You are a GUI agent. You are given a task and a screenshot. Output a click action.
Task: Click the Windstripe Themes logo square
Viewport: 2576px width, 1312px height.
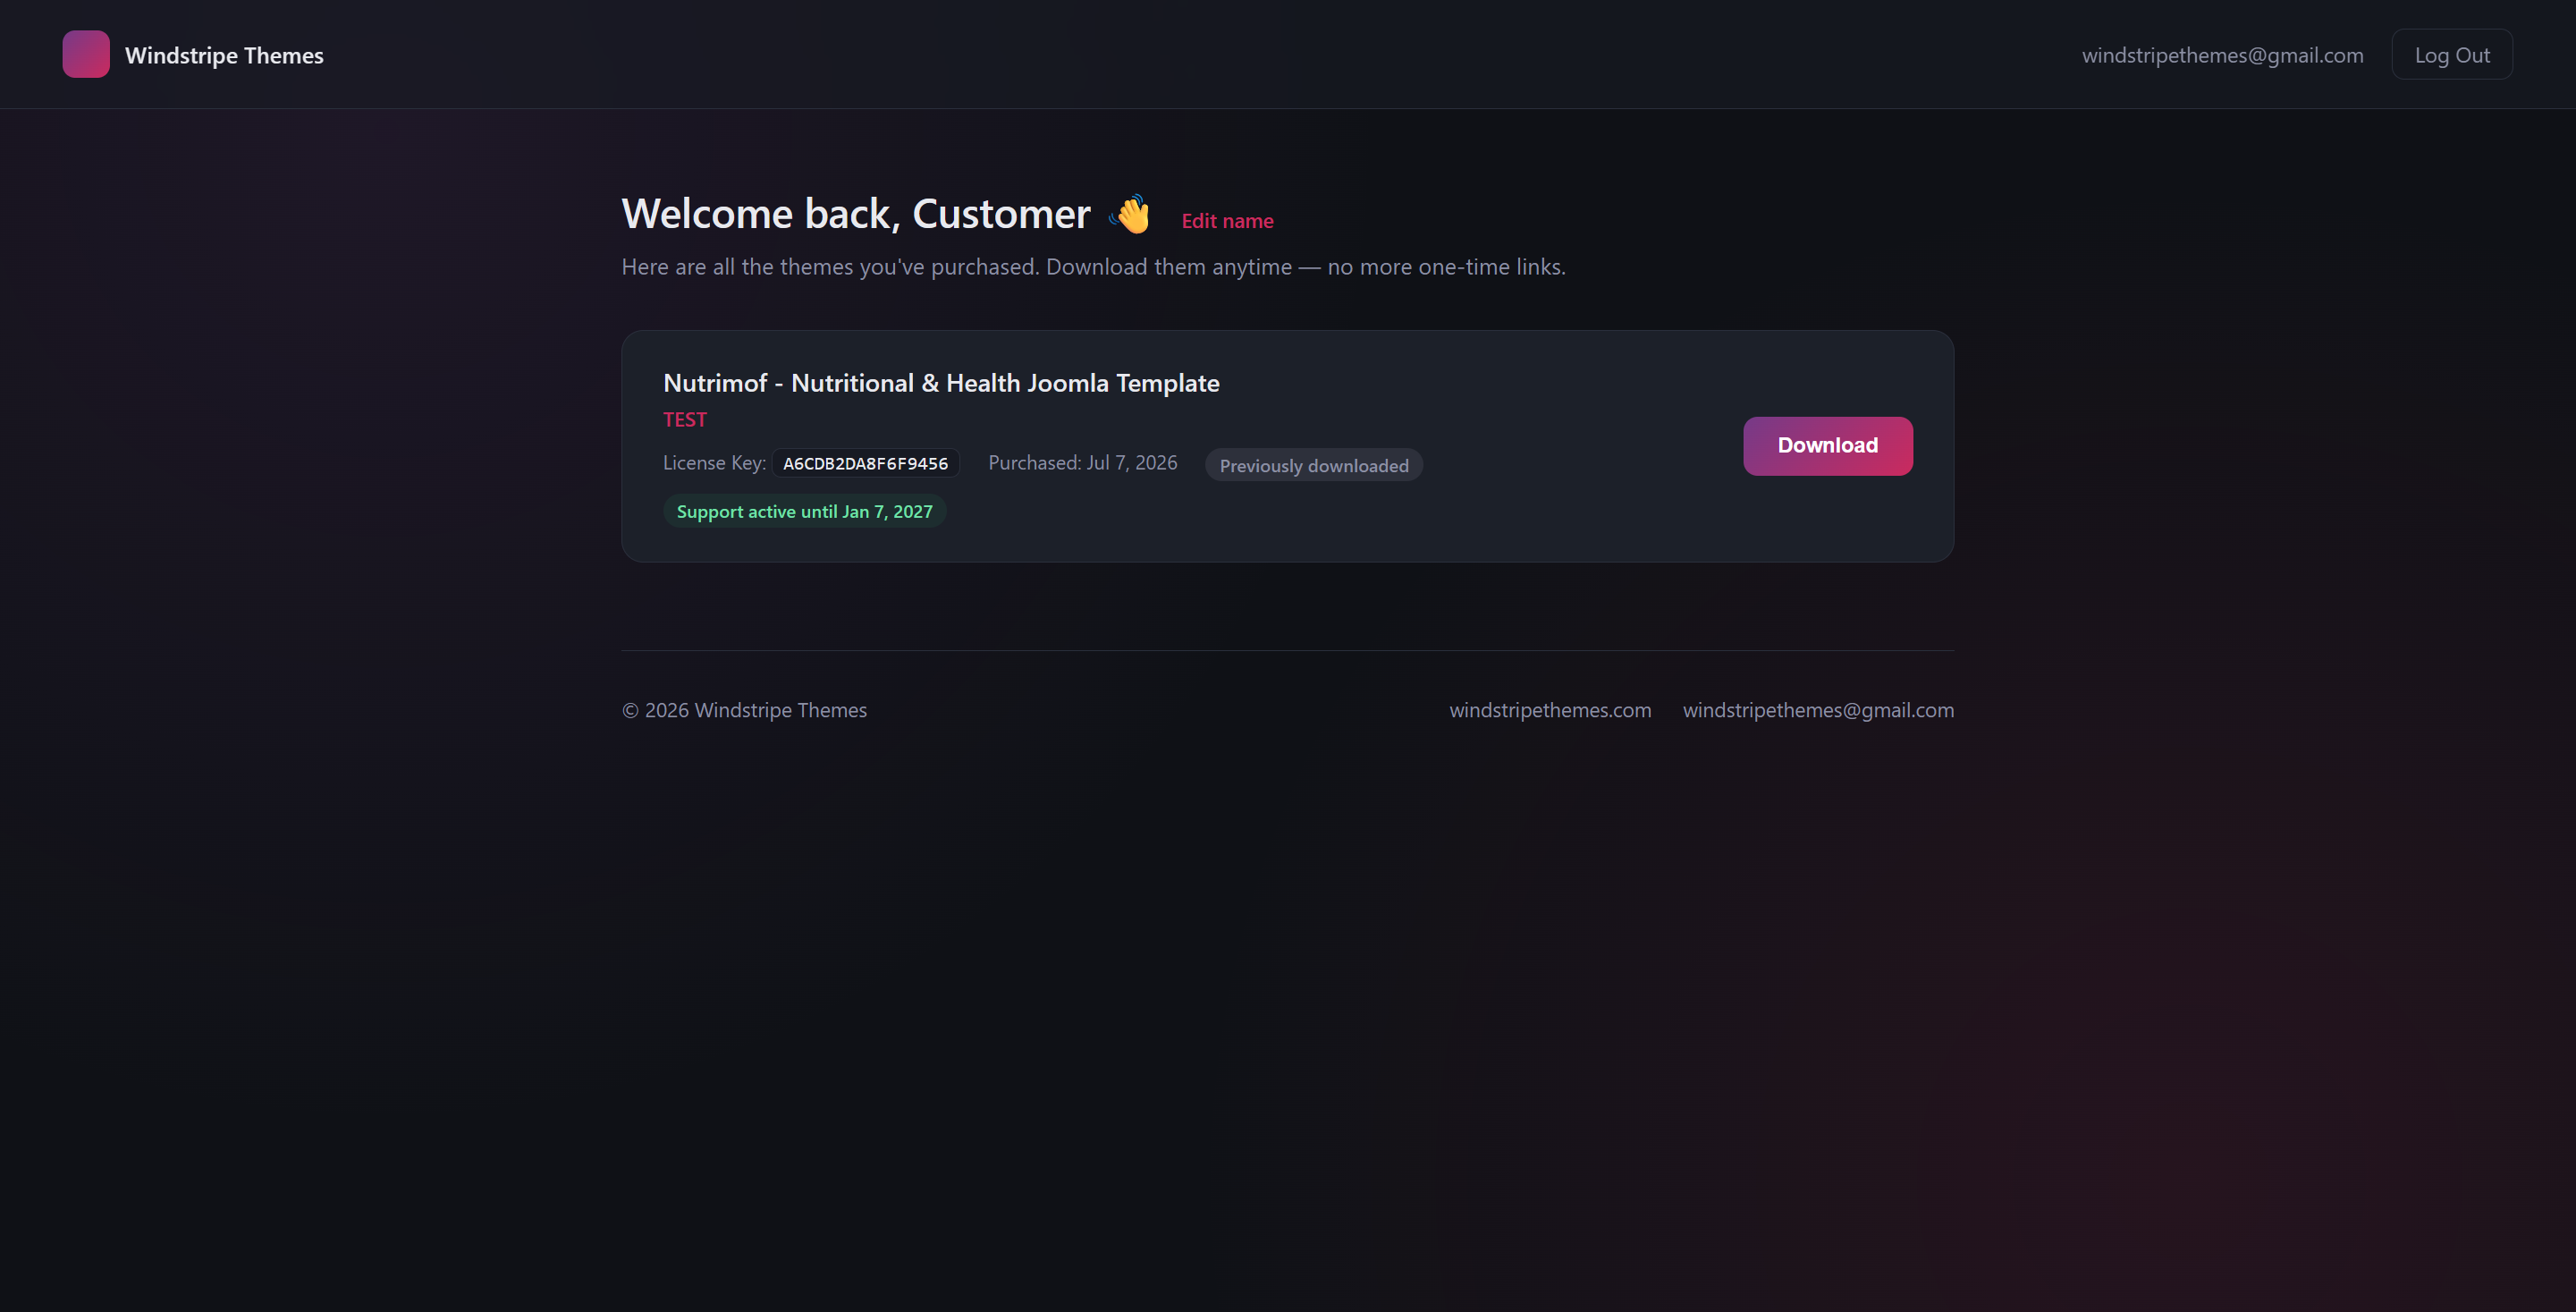point(86,54)
